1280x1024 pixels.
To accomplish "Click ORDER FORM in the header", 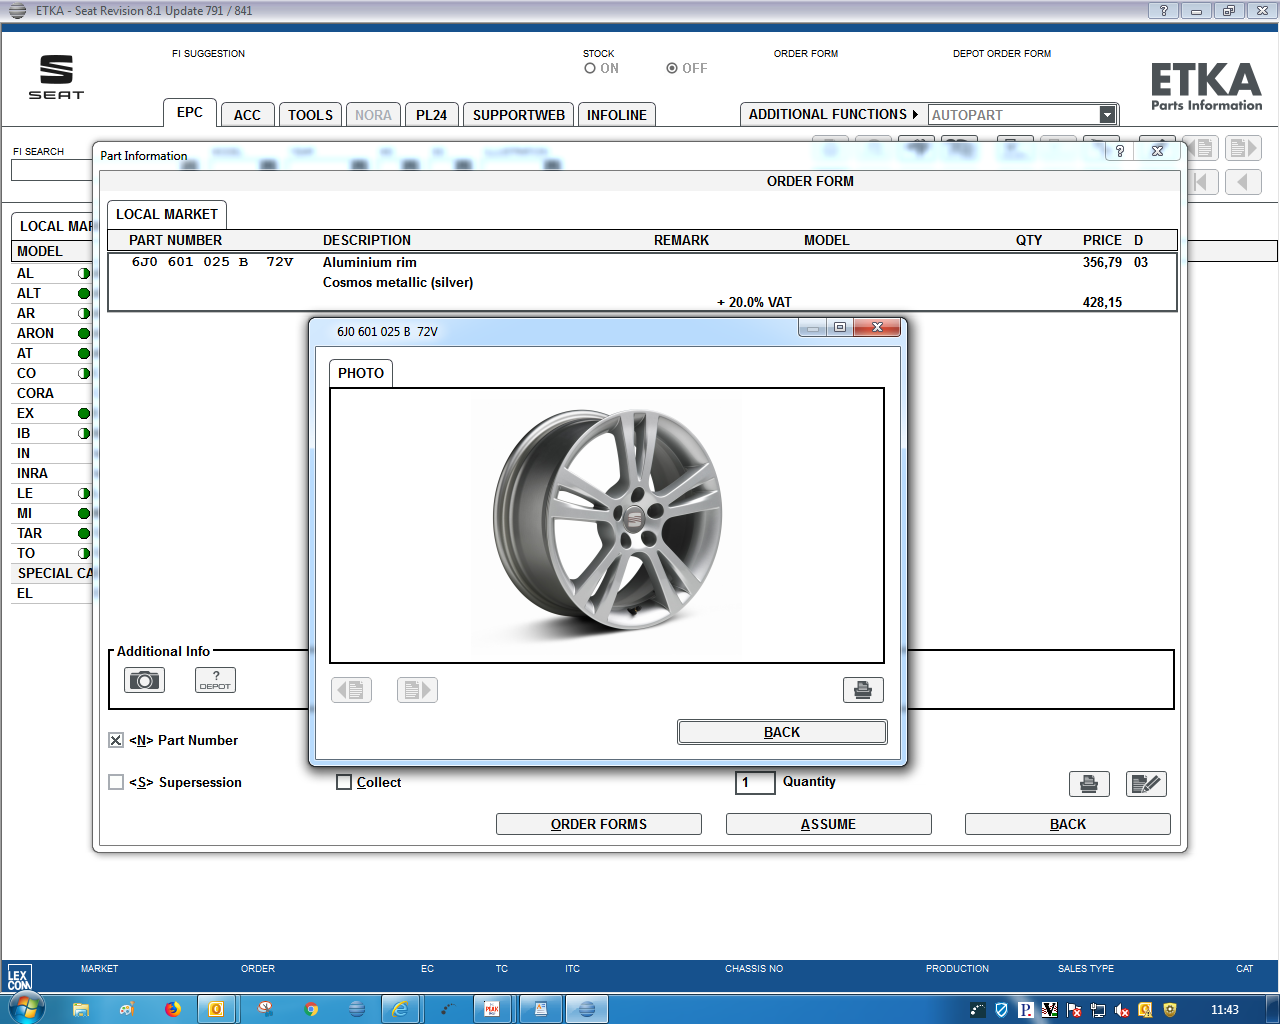I will pyautogui.click(x=806, y=54).
